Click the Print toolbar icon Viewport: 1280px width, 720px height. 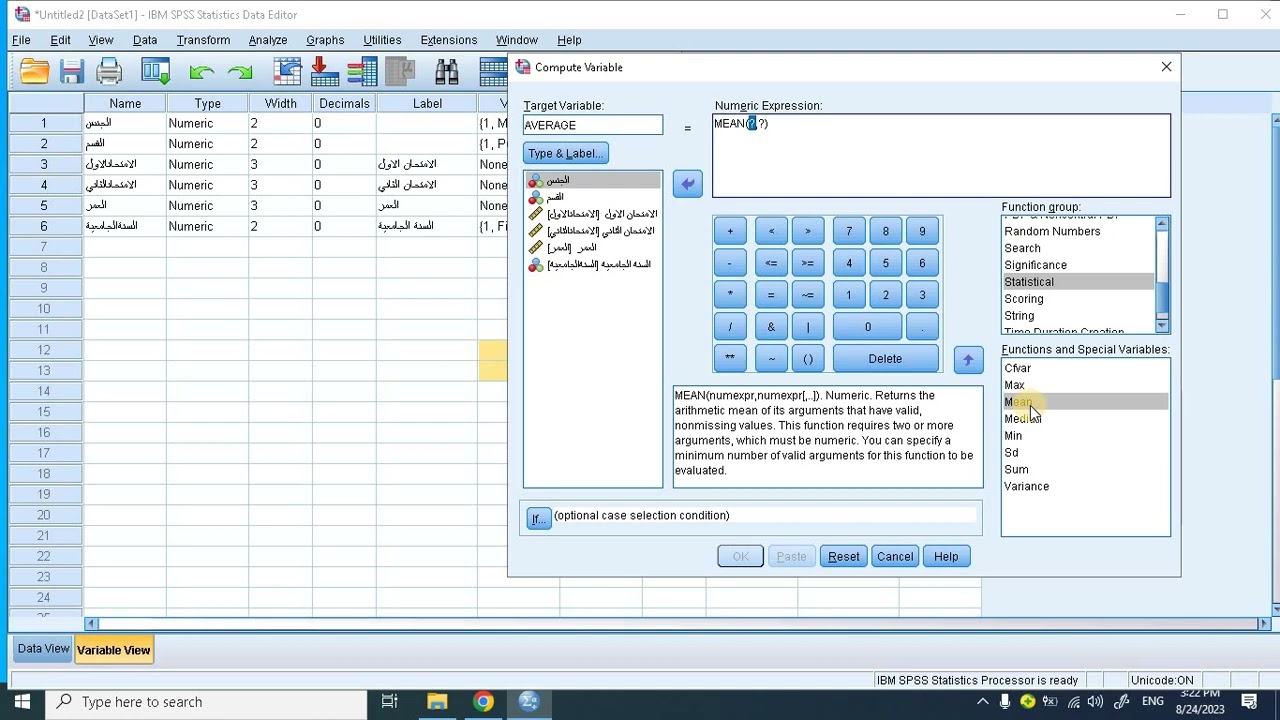[x=109, y=71]
